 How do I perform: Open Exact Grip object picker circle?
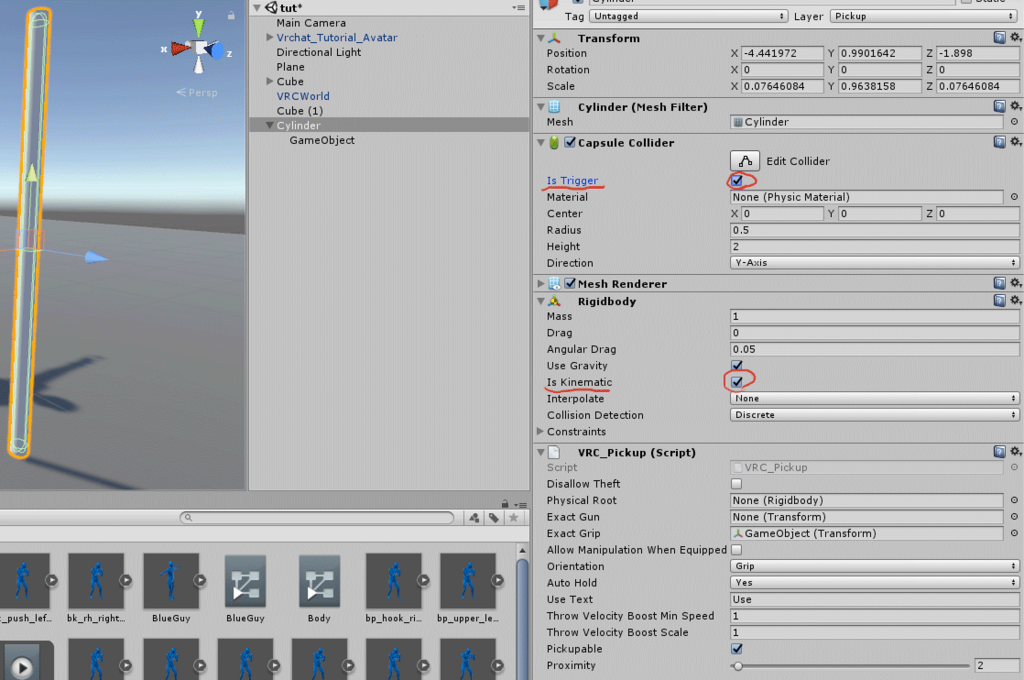[x=1014, y=533]
